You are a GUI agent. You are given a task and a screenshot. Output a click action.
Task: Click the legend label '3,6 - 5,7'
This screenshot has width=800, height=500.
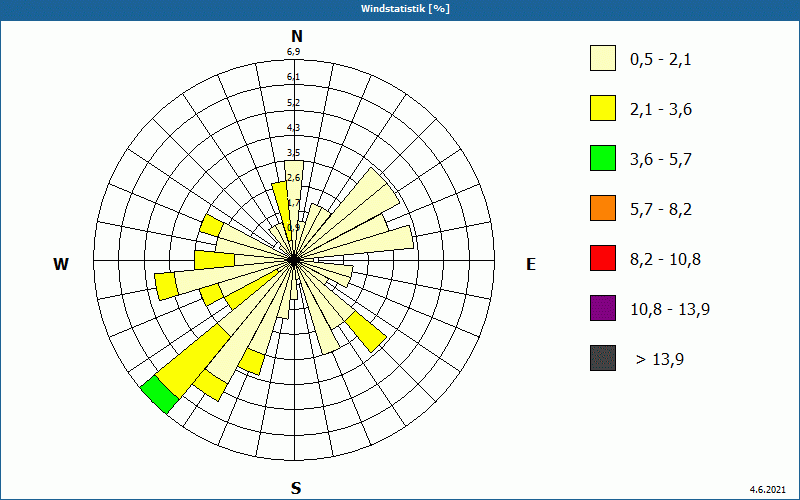[x=661, y=160]
